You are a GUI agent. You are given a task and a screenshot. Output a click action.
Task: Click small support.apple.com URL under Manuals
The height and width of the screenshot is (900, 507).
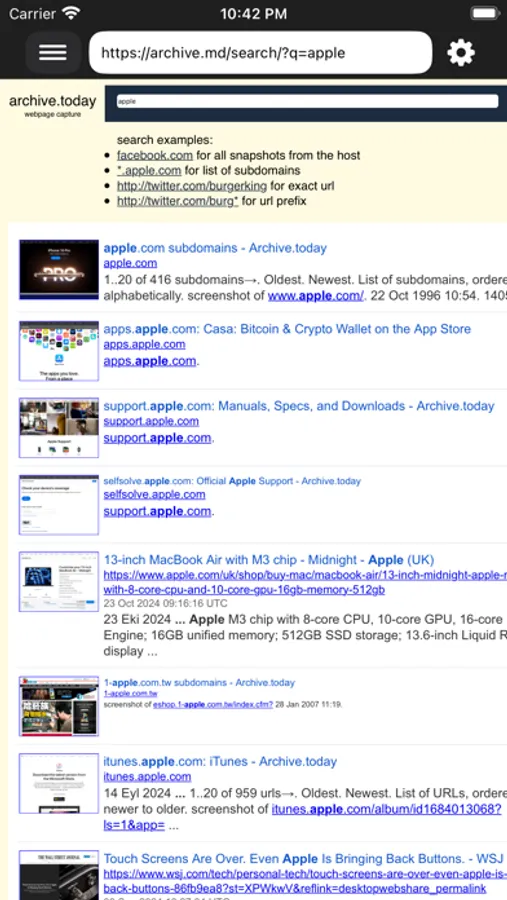[x=151, y=421]
